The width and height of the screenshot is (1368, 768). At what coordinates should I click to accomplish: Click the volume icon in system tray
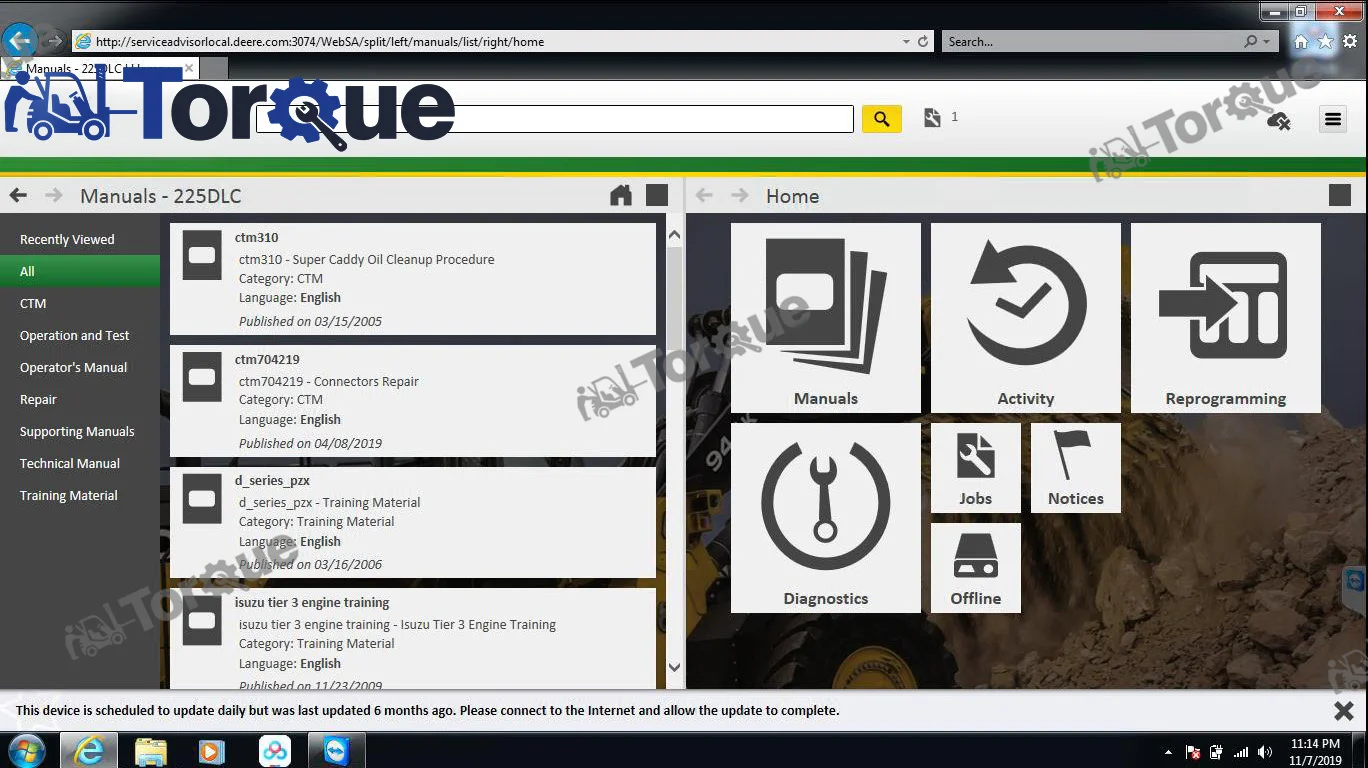point(1265,752)
